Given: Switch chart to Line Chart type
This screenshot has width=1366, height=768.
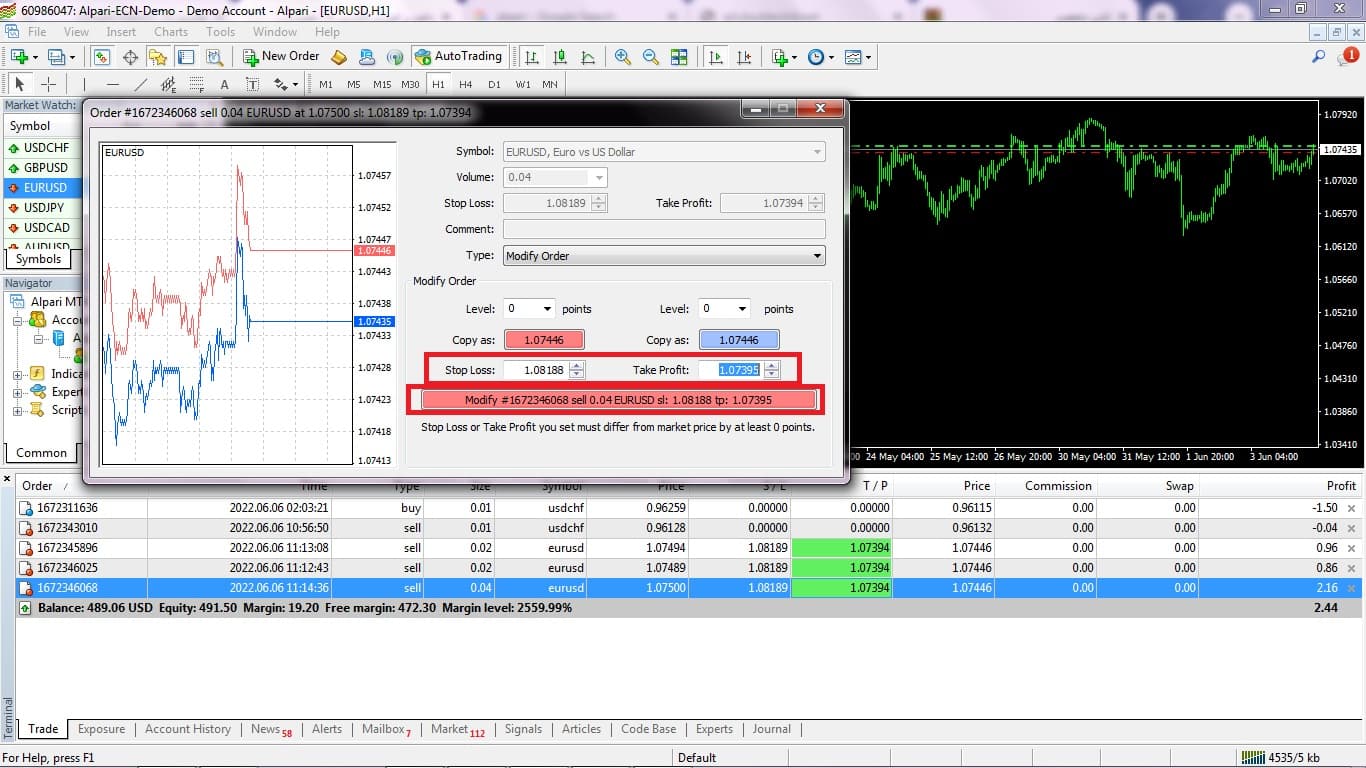Looking at the screenshot, I should point(588,57).
